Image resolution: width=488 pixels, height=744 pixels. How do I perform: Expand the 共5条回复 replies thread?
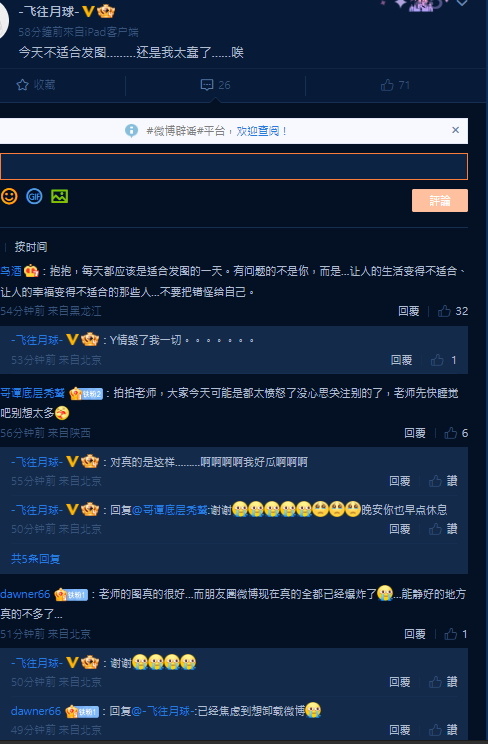(36, 559)
